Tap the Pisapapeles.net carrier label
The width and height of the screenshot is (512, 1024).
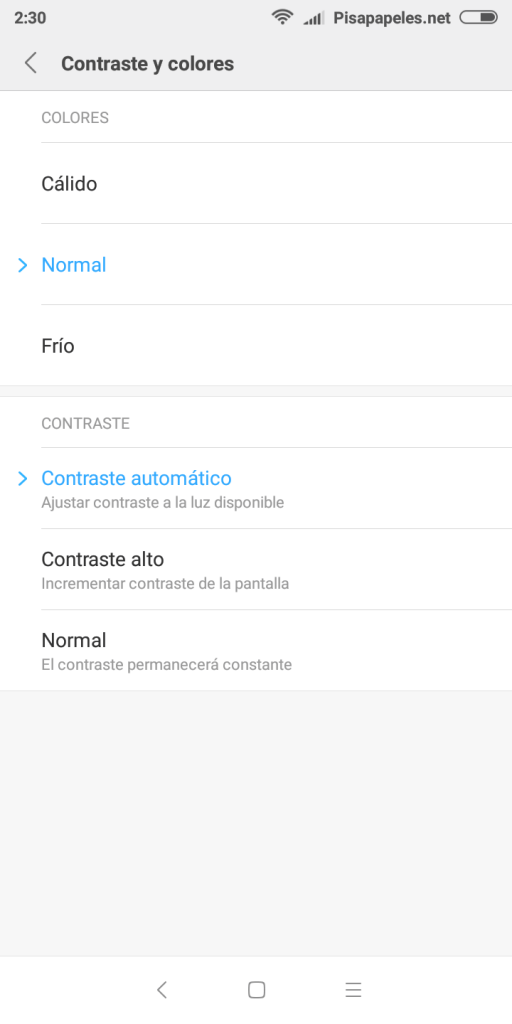[392, 18]
